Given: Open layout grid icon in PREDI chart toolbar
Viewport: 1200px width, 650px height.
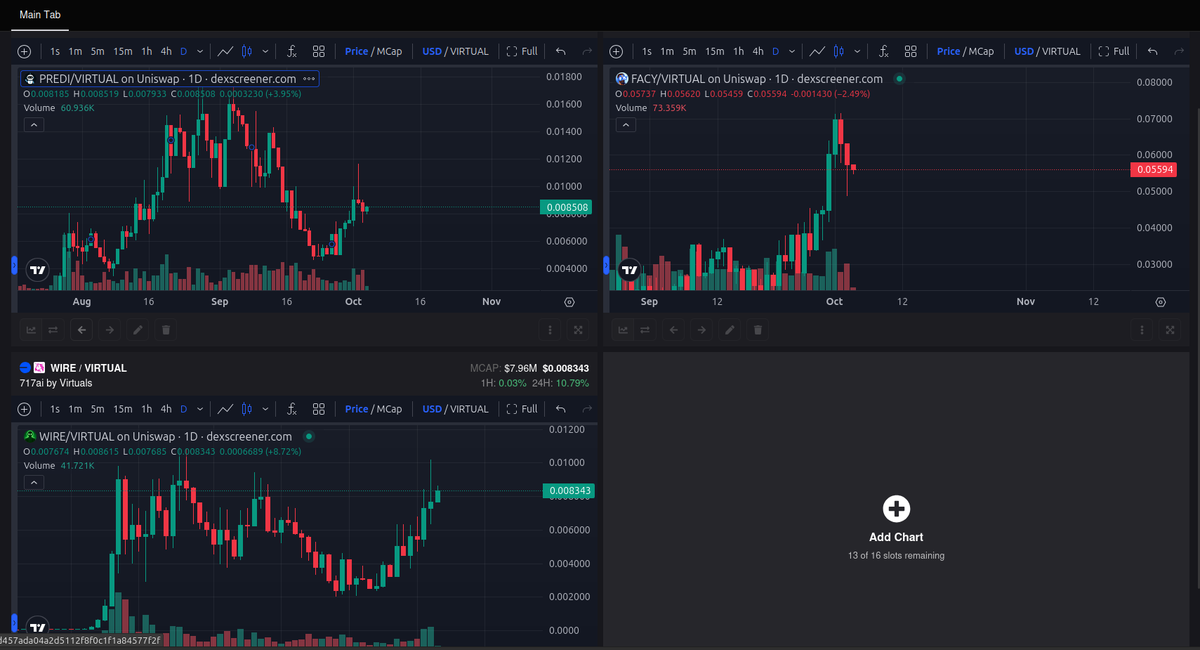Looking at the screenshot, I should click(318, 51).
